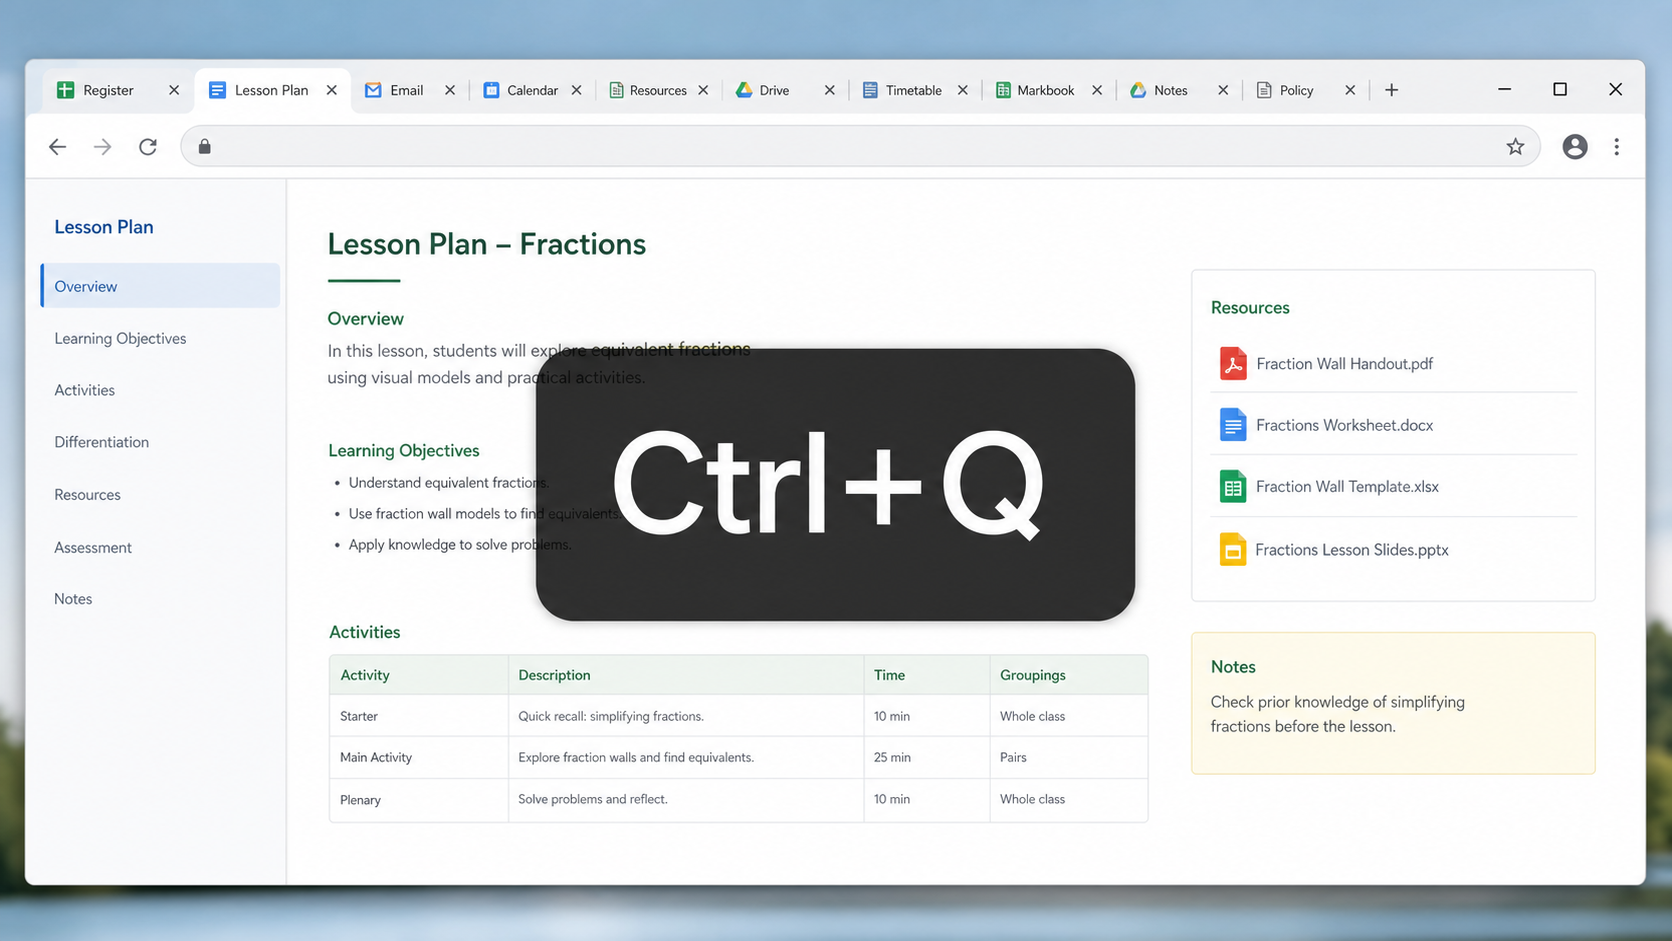Reload the page

[x=148, y=147]
